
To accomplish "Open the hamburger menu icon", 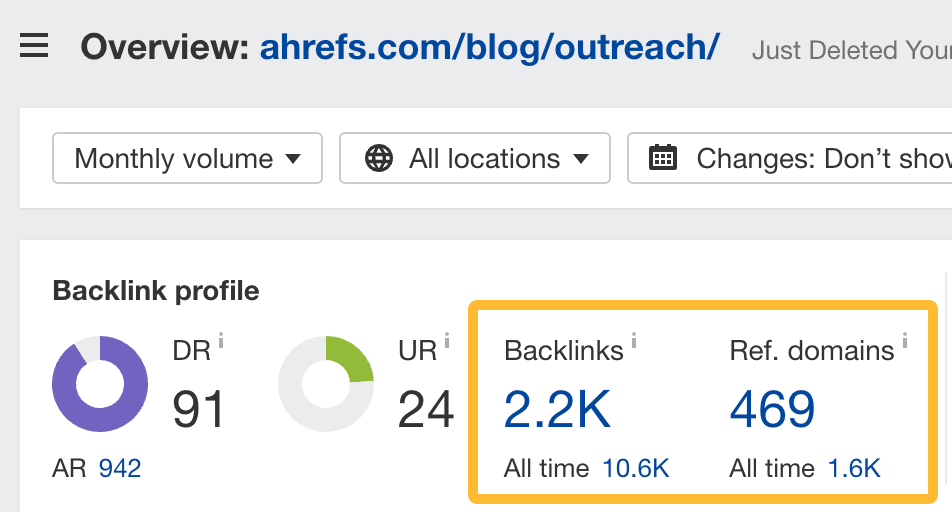I will pos(34,46).
